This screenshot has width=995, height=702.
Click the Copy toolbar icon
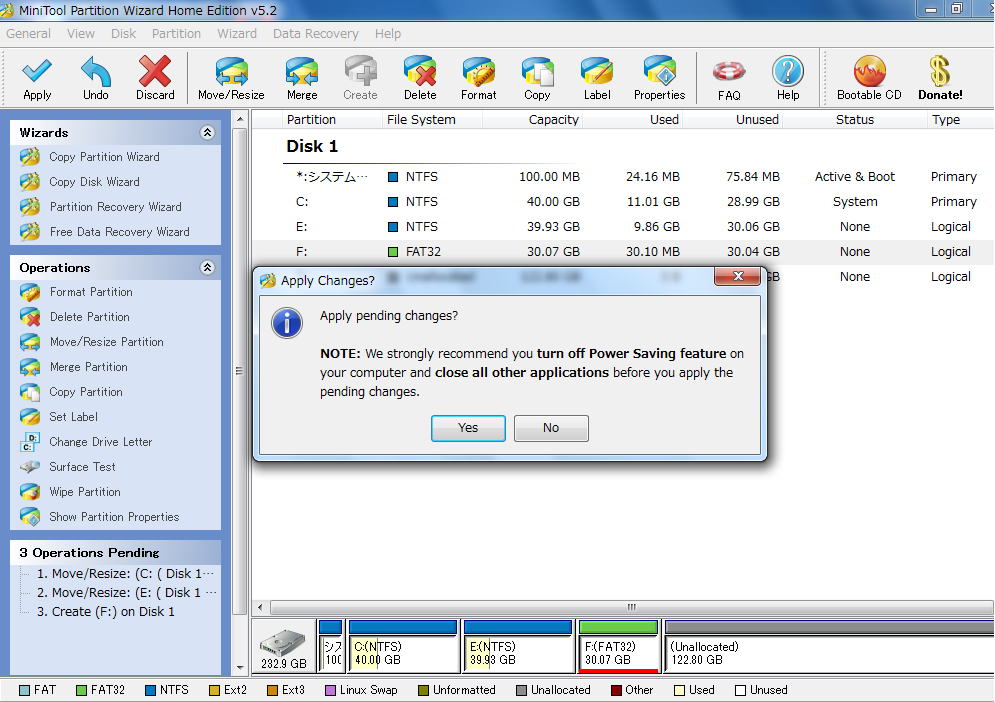coord(537,71)
